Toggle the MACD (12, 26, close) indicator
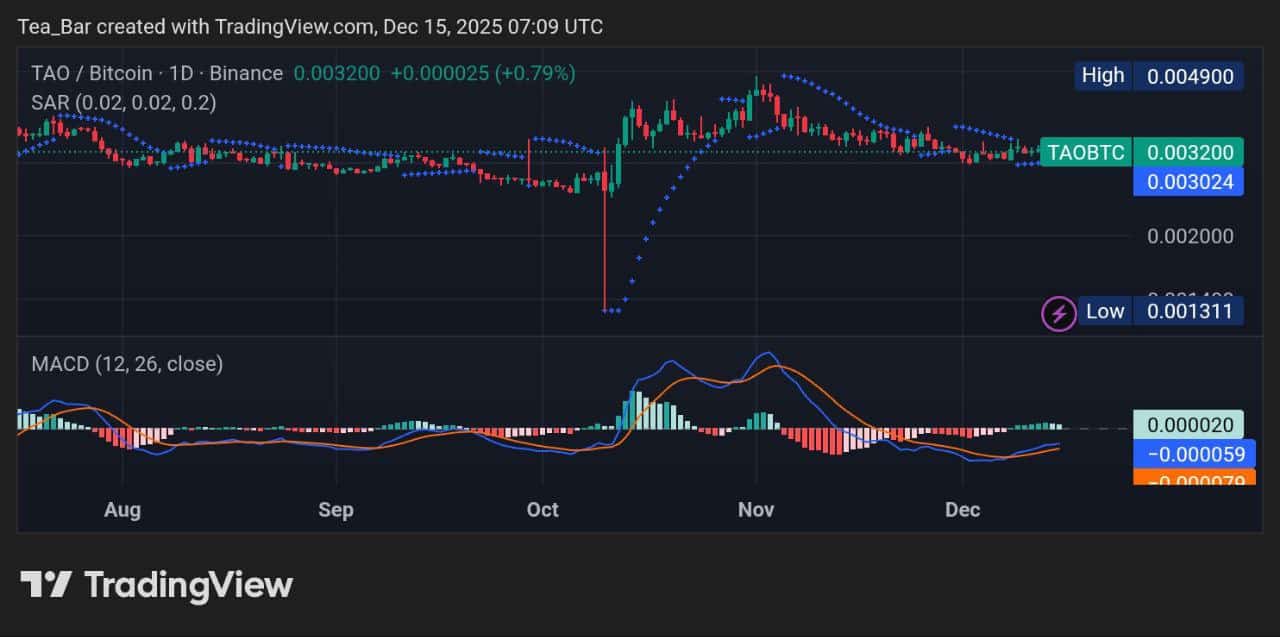The width and height of the screenshot is (1280, 637). tap(125, 364)
